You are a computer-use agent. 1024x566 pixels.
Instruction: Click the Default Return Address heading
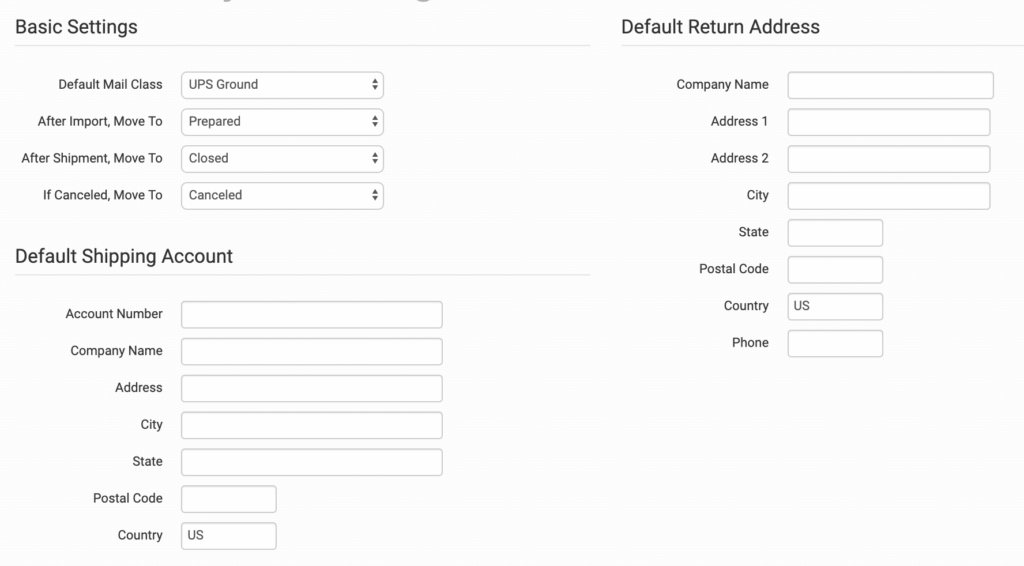pos(720,27)
